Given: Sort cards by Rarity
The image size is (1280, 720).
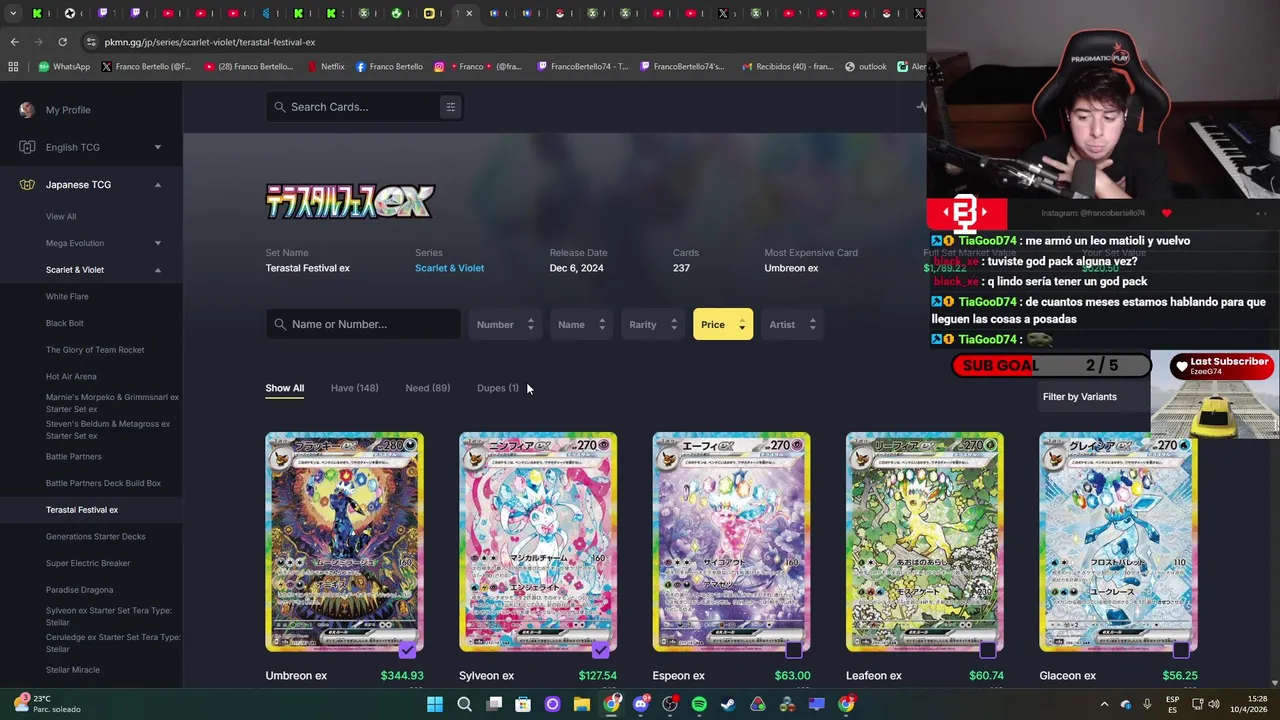Looking at the screenshot, I should [x=652, y=324].
